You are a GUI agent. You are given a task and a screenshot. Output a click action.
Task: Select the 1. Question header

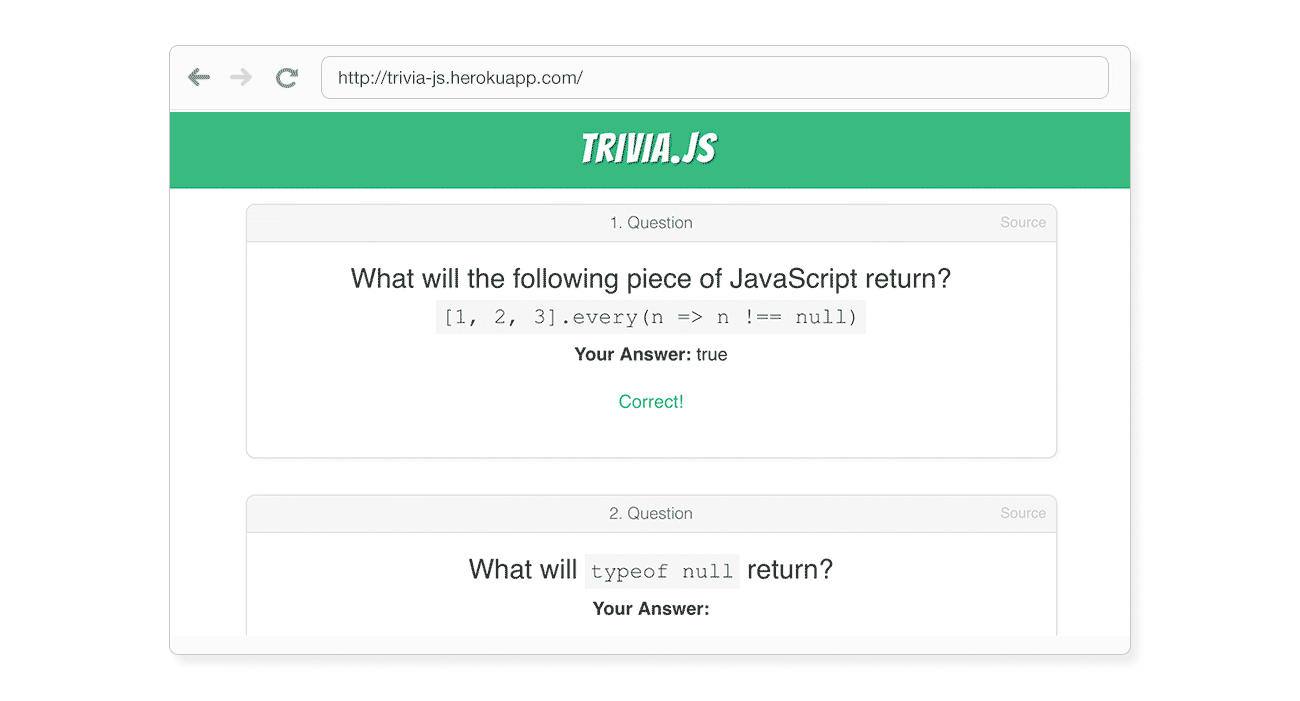651,223
